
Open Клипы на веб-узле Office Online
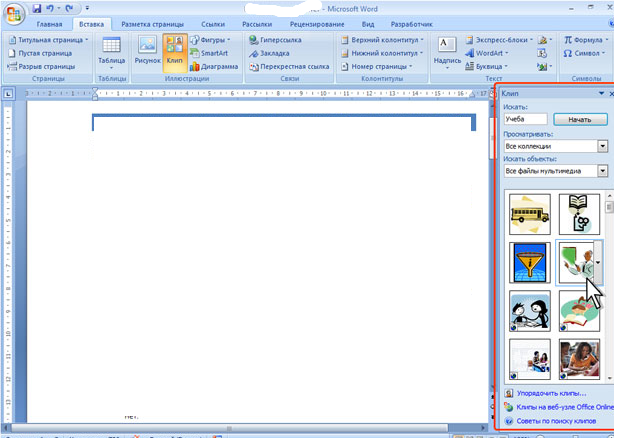click(565, 407)
